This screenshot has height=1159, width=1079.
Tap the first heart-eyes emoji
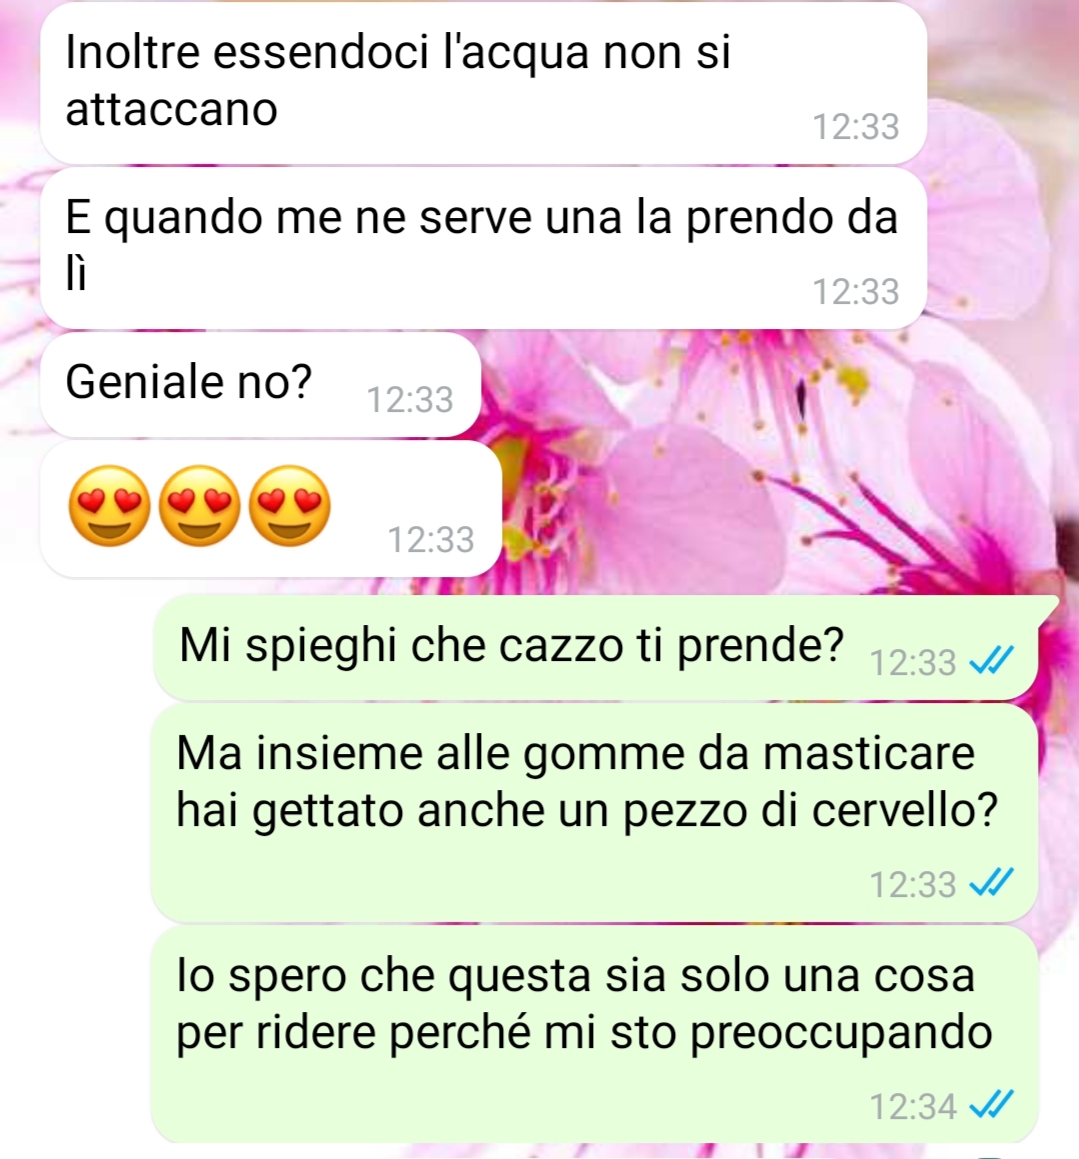[x=109, y=506]
